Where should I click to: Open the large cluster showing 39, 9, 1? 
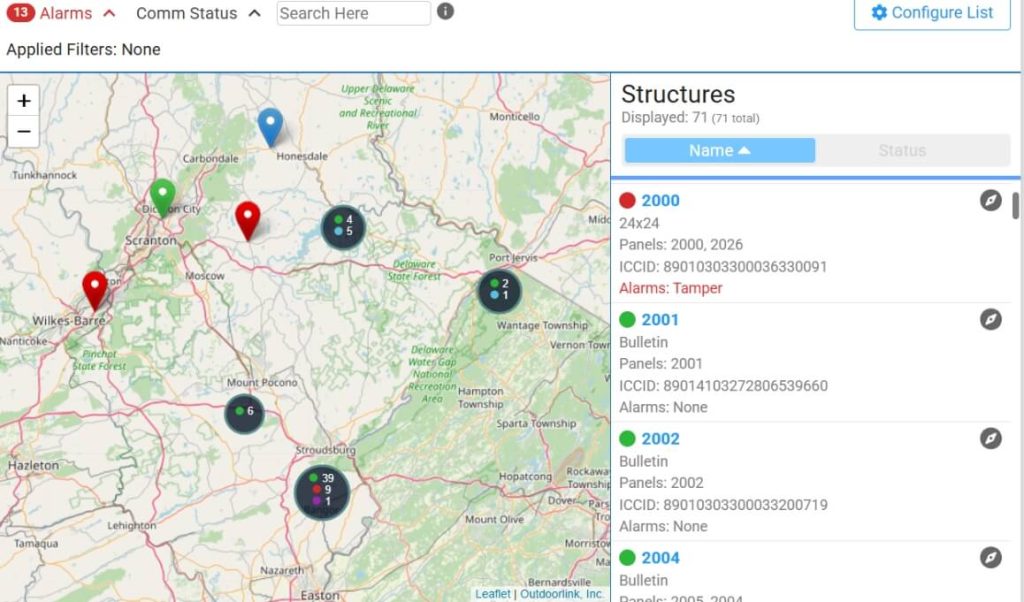click(x=322, y=491)
